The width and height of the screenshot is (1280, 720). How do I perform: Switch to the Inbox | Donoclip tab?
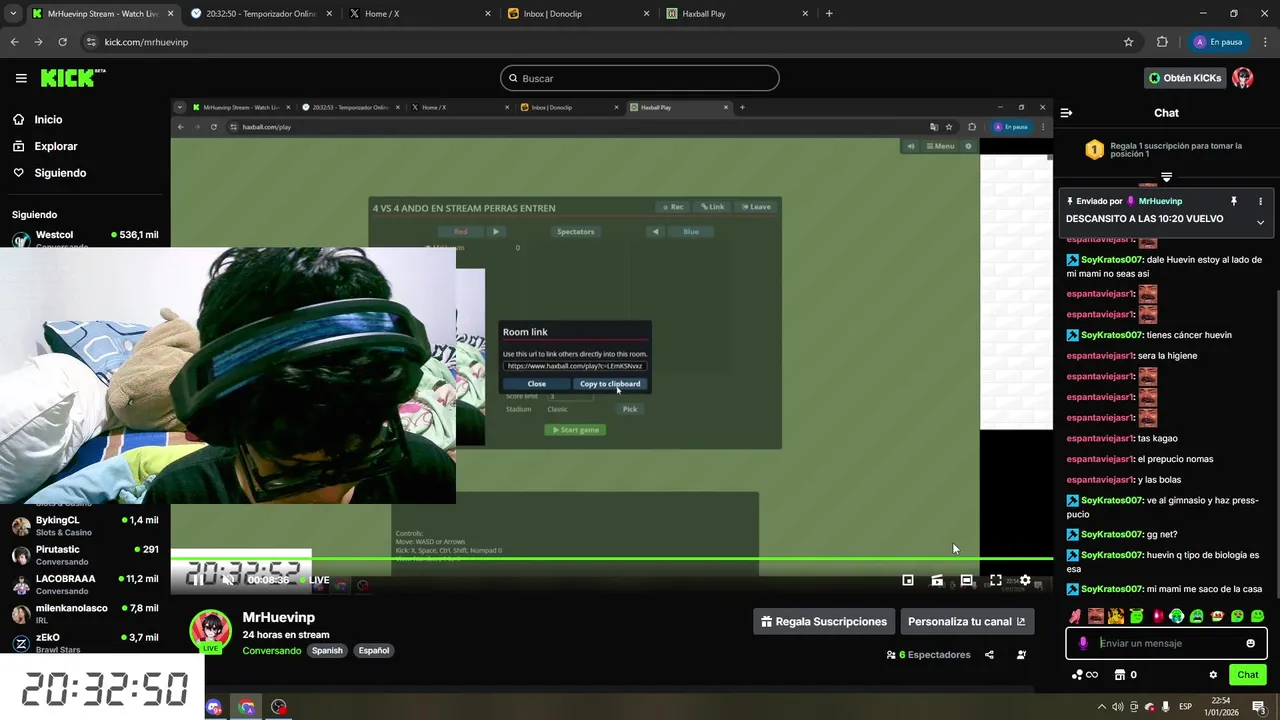[x=577, y=14]
